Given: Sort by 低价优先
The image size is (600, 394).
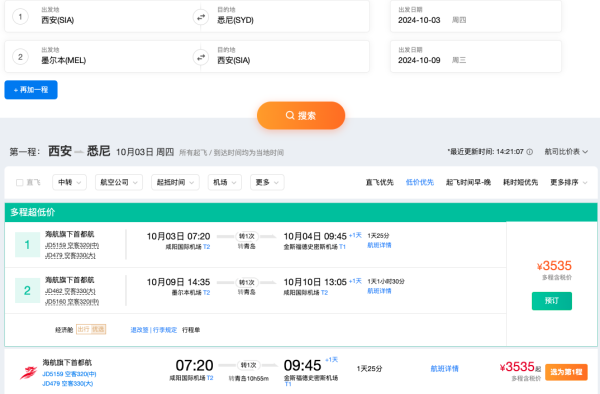Looking at the screenshot, I should pyautogui.click(x=420, y=182).
